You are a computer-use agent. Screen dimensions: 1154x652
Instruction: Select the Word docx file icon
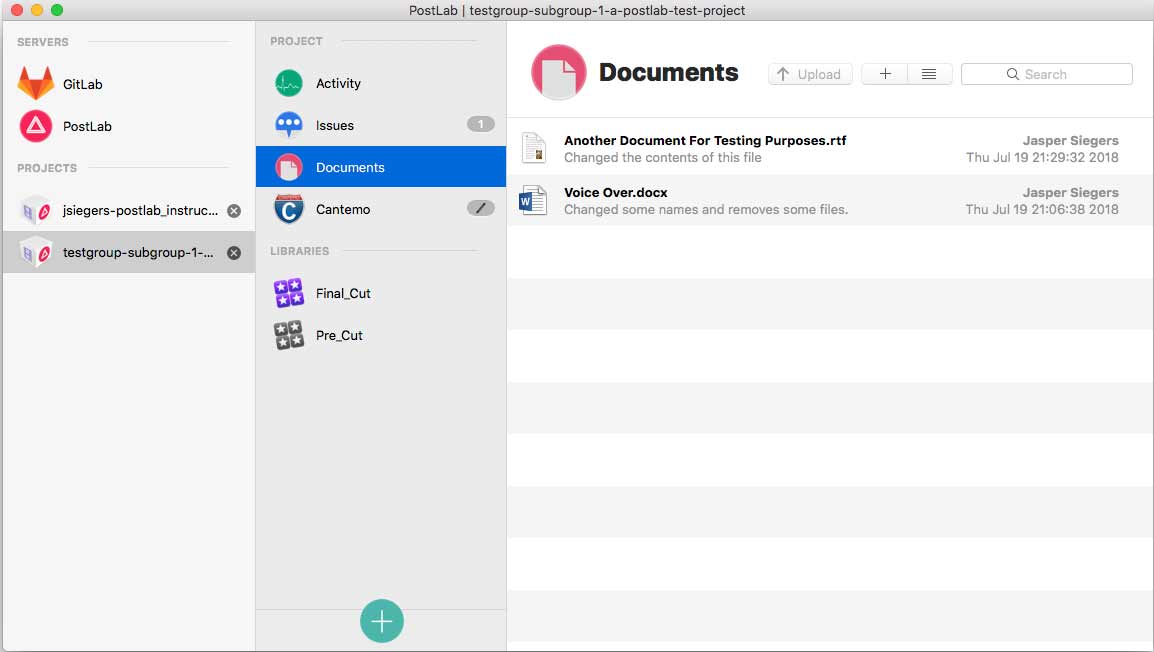pyautogui.click(x=533, y=200)
